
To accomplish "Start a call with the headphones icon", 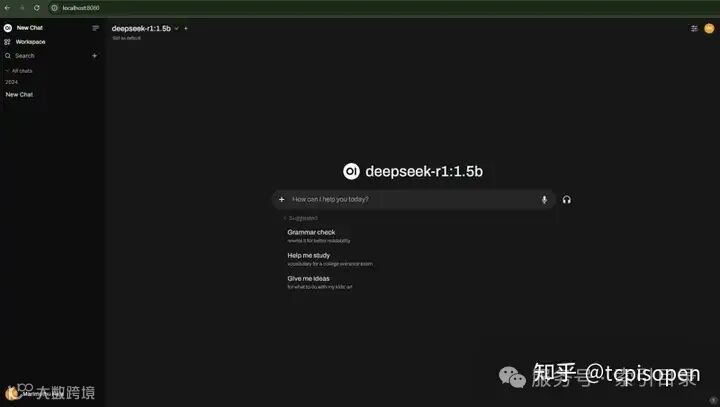I will point(567,199).
